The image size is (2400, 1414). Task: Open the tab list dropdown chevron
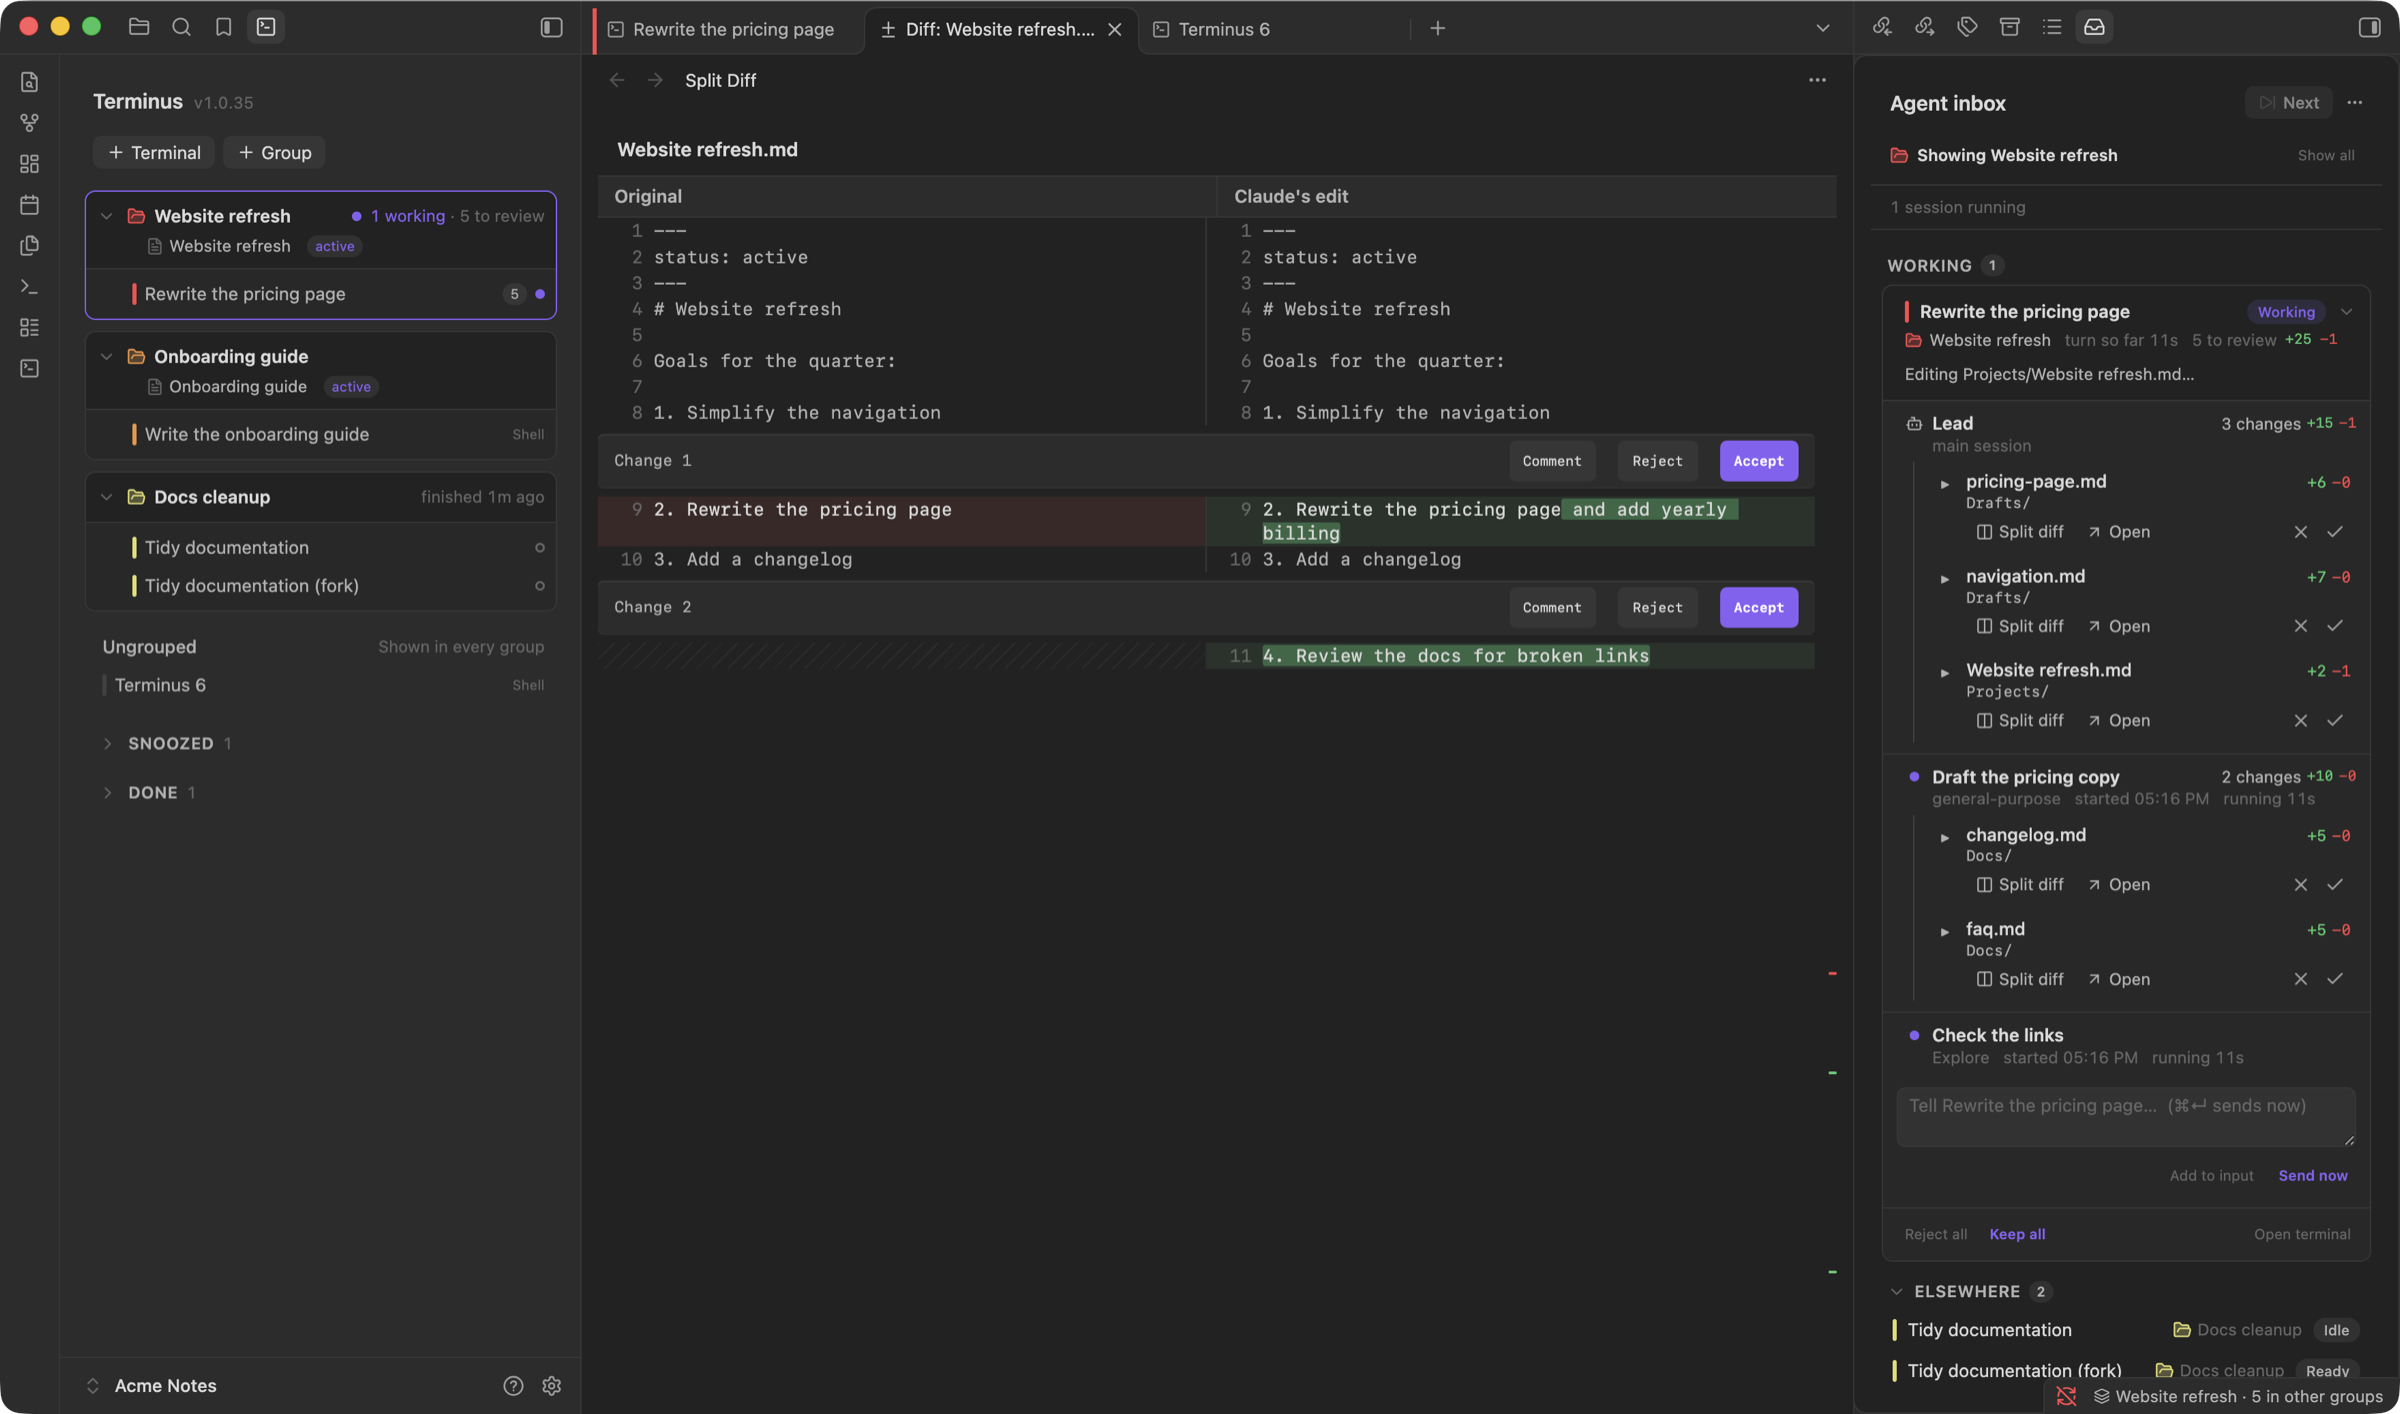click(x=1822, y=28)
